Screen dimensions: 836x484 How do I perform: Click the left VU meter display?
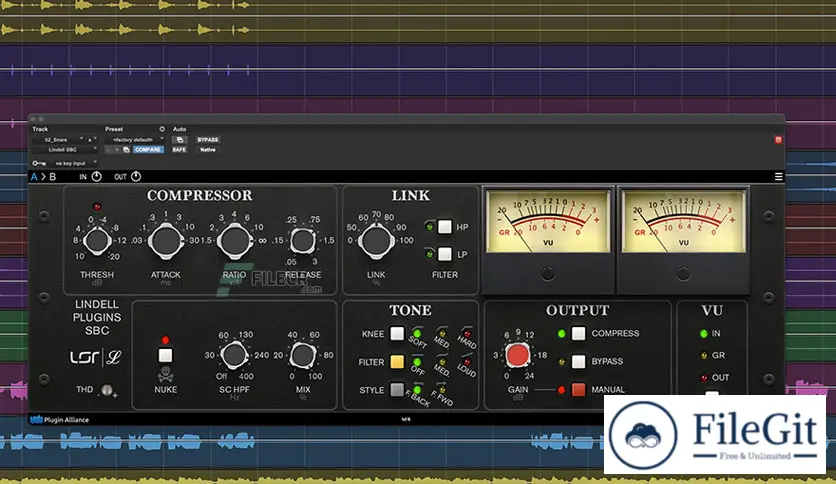548,221
